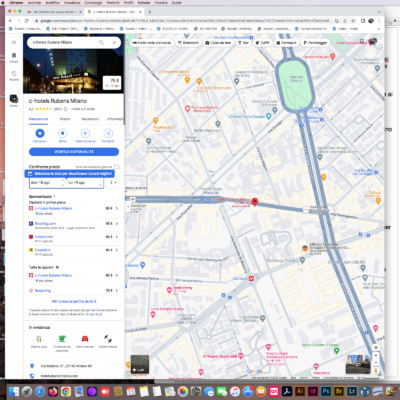This screenshot has height=400, width=400.
Task: Select the Parcheggio map filter chip
Action: [x=315, y=43]
